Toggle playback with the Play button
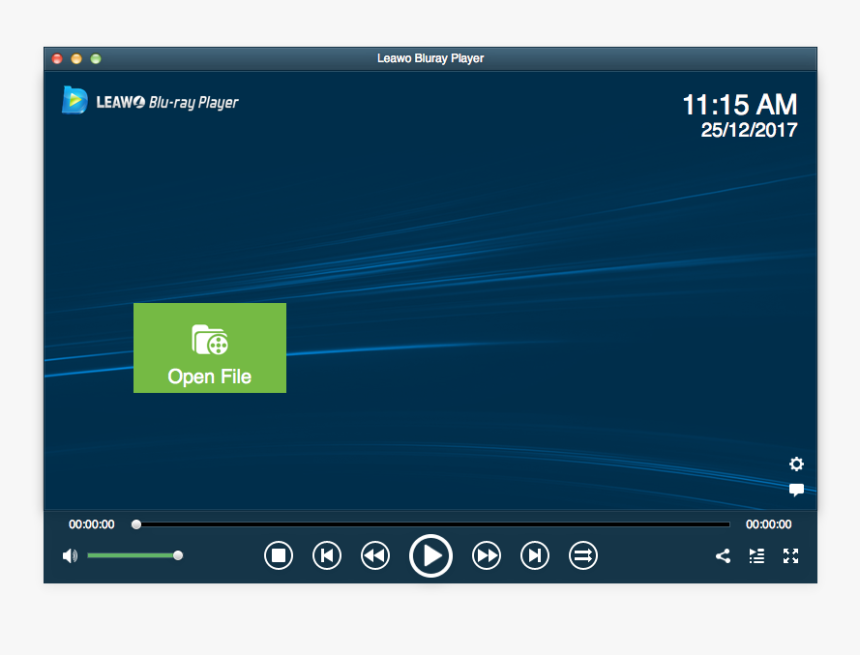The width and height of the screenshot is (860, 655). click(x=431, y=556)
